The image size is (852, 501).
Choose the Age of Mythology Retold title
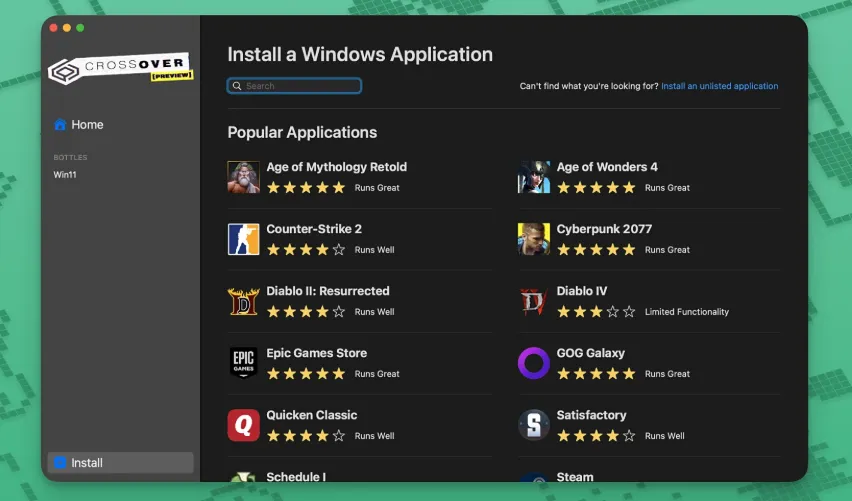pyautogui.click(x=336, y=167)
